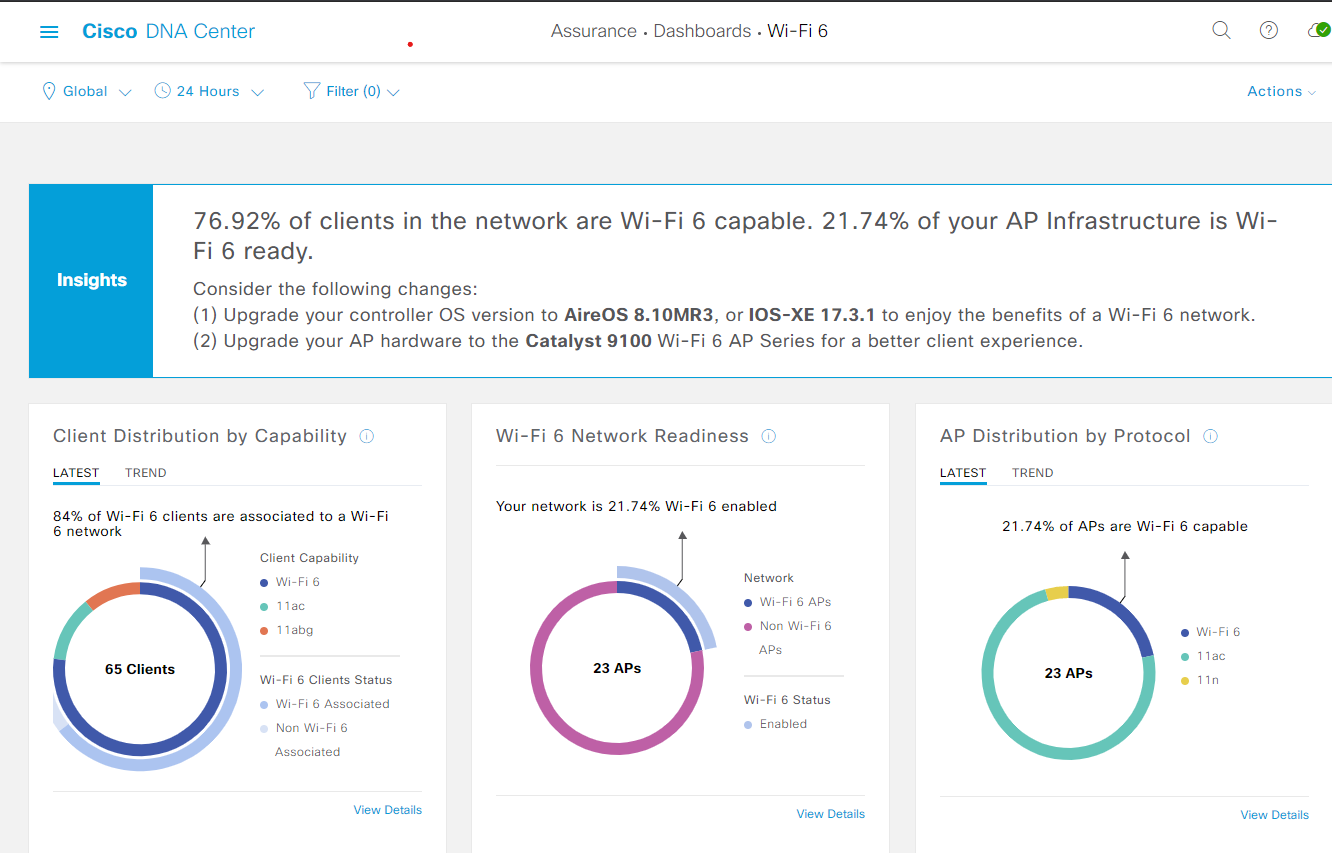Image resolution: width=1332 pixels, height=853 pixels.
Task: Click the 65 Clients donut chart center
Action: 140,669
